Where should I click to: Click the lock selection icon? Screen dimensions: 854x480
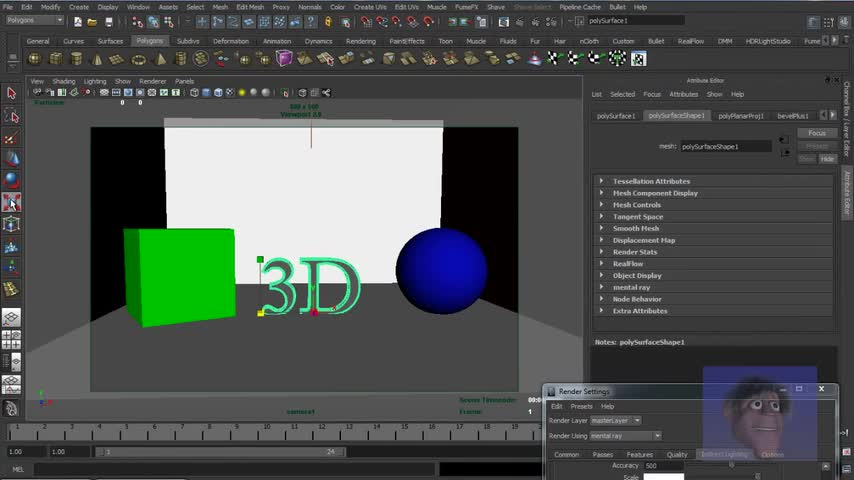coord(328,22)
